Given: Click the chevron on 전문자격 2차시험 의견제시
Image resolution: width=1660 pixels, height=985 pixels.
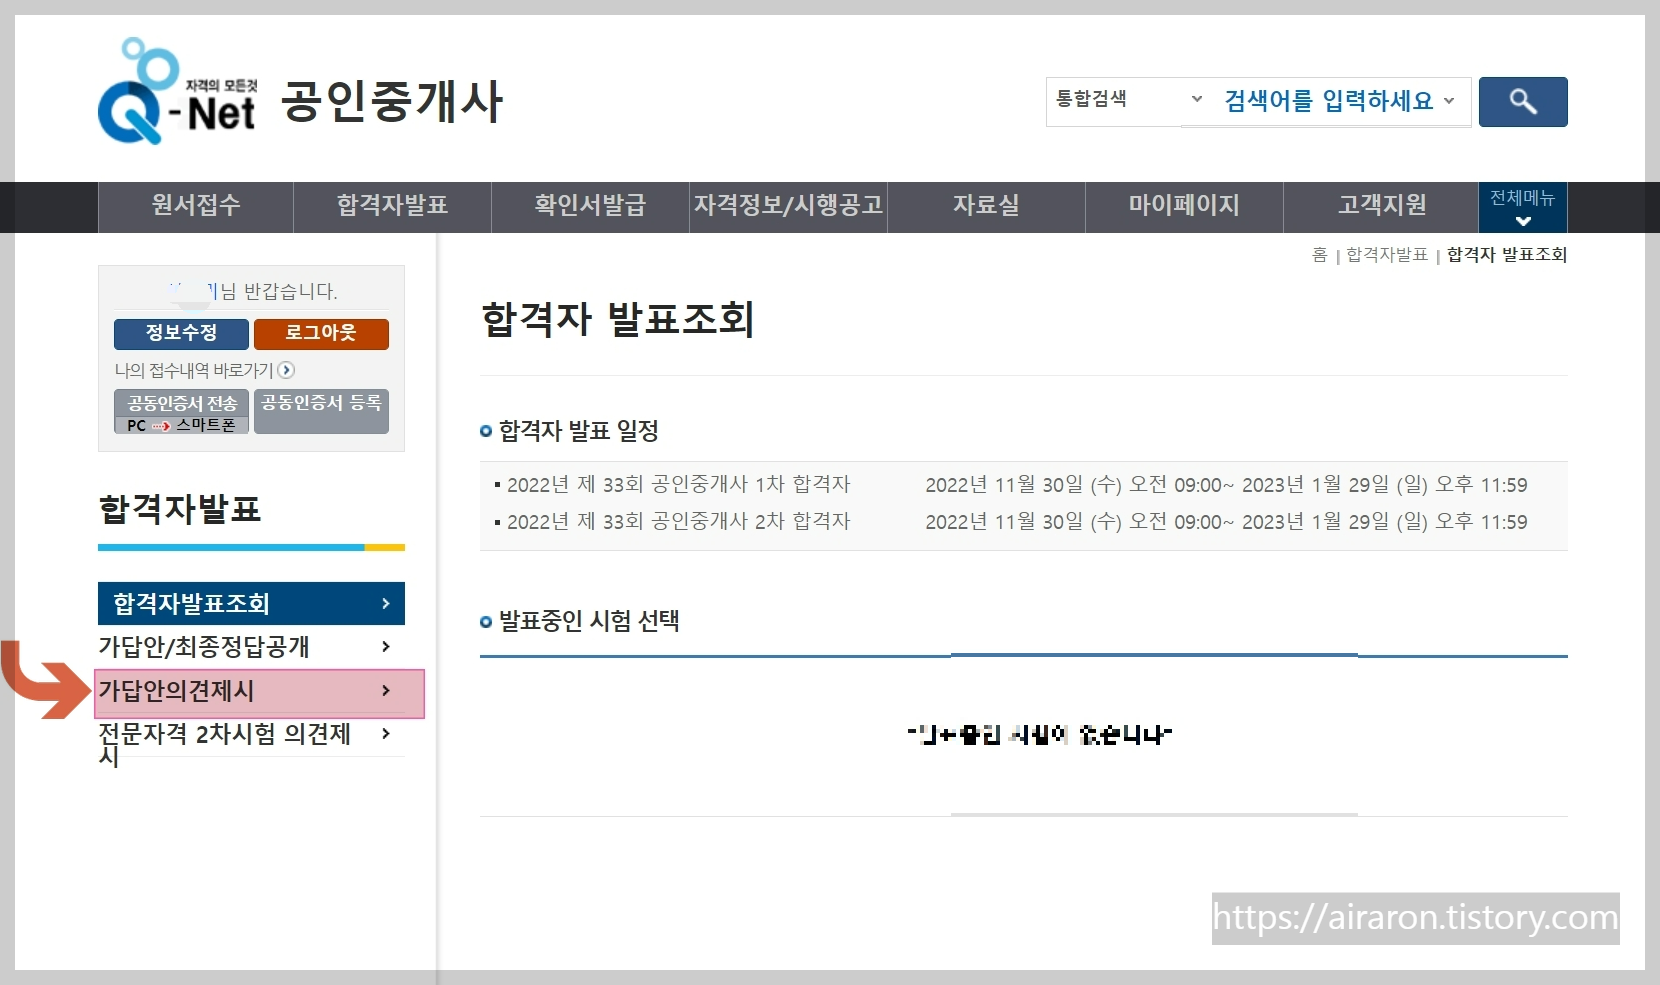Looking at the screenshot, I should click(x=385, y=735).
